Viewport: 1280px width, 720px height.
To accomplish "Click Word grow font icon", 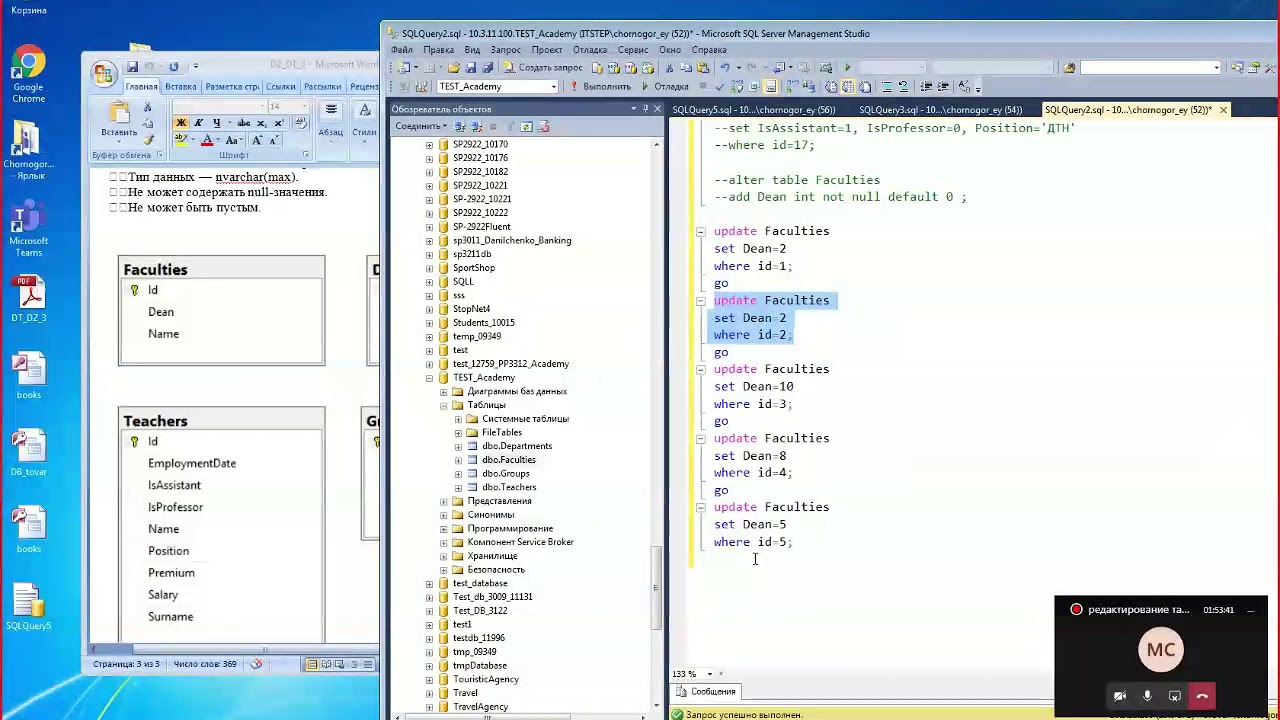I will pos(257,140).
